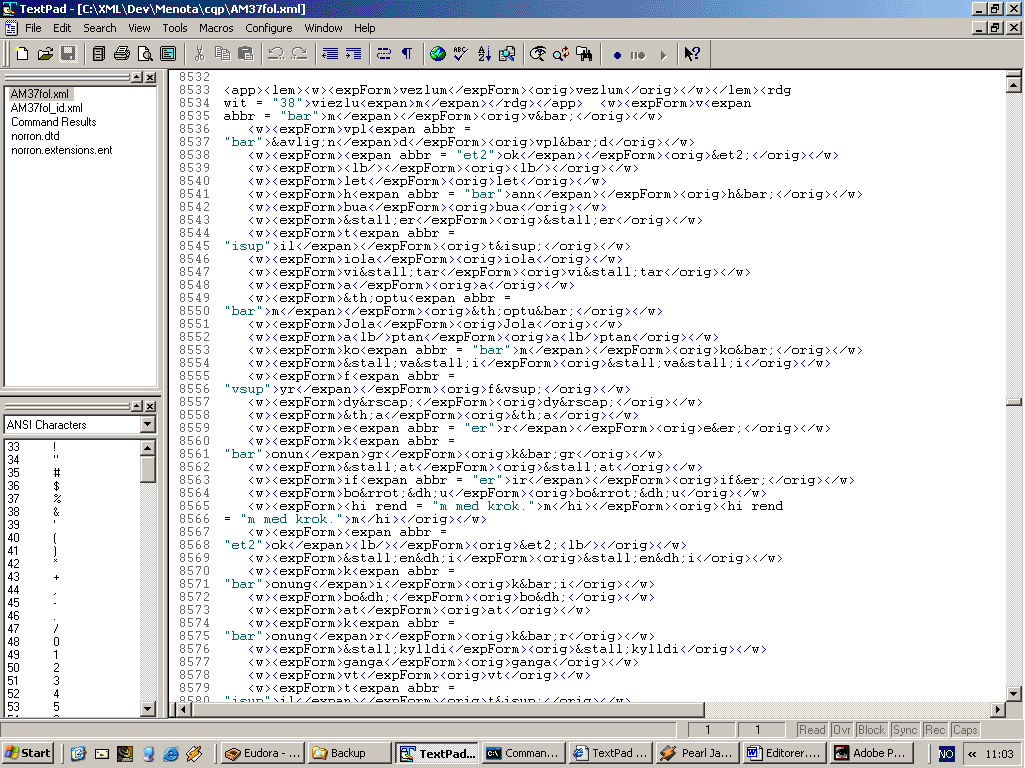This screenshot has height=768, width=1025.
Task: Toggle the Read status bar indicator
Action: click(x=812, y=730)
